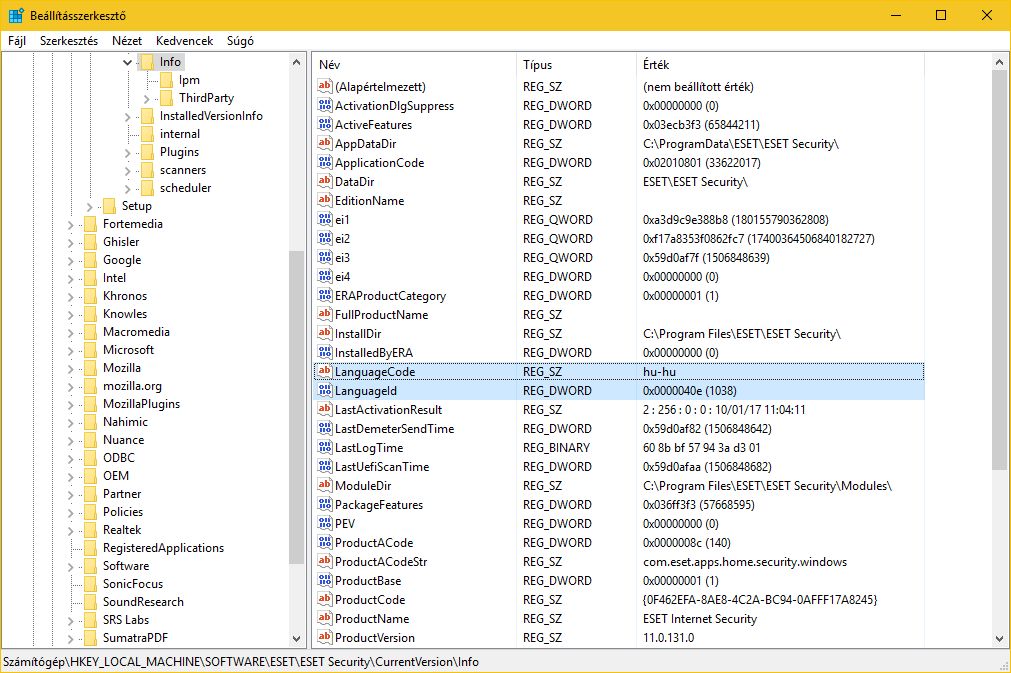Viewport: 1011px width, 673px height.
Task: Click the values list scroll up arrow
Action: click(999, 63)
